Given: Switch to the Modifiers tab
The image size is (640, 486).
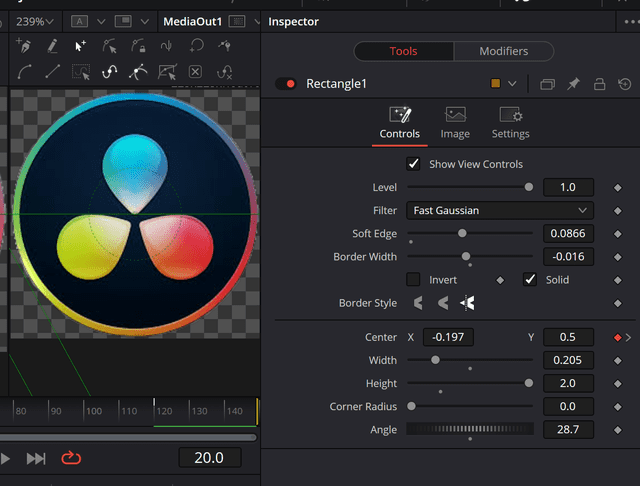Looking at the screenshot, I should click(504, 51).
